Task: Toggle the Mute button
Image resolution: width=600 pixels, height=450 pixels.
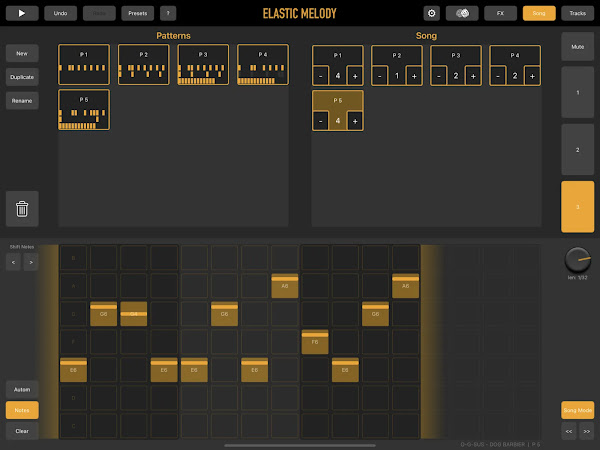Action: click(x=578, y=47)
